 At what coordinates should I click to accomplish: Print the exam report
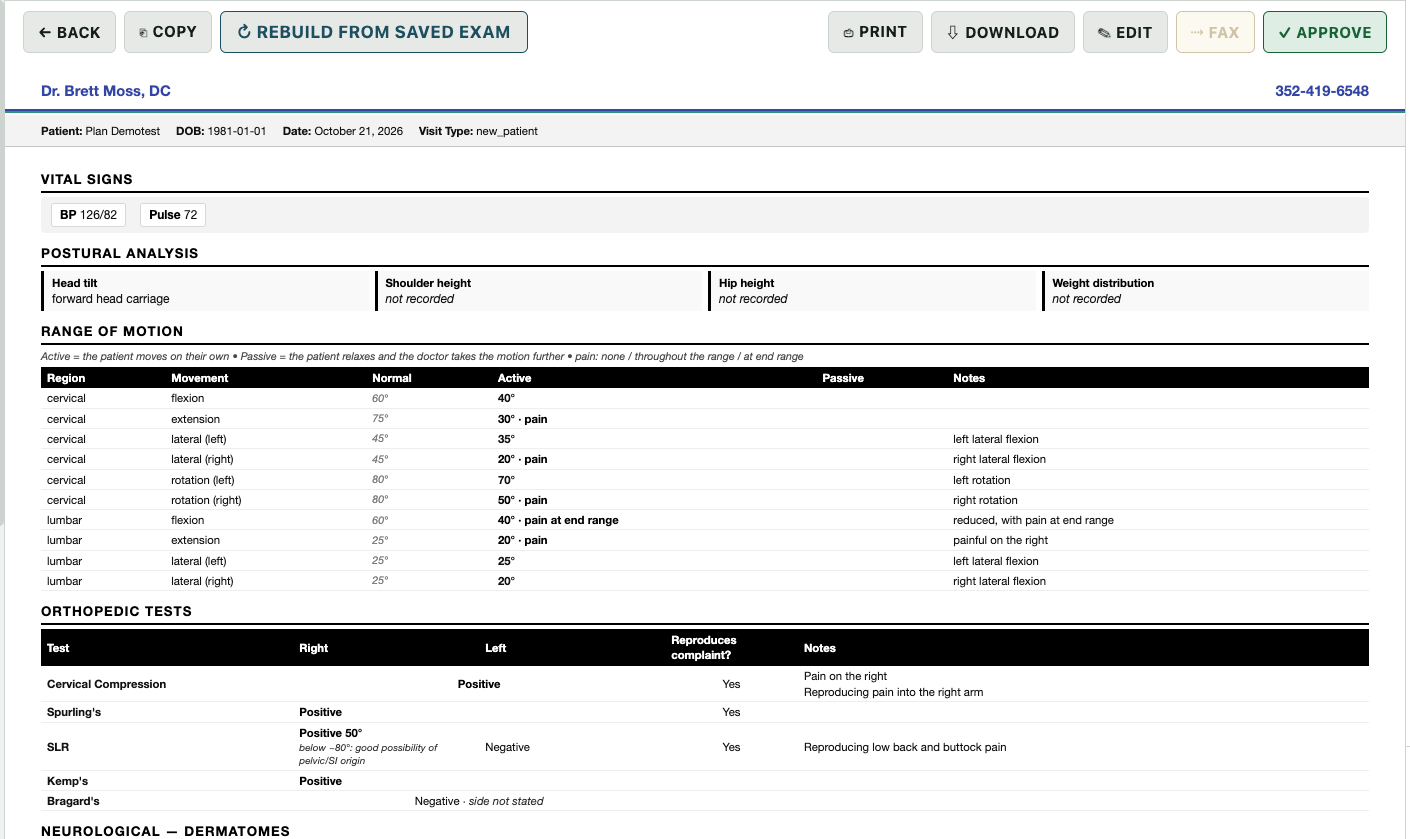click(875, 32)
